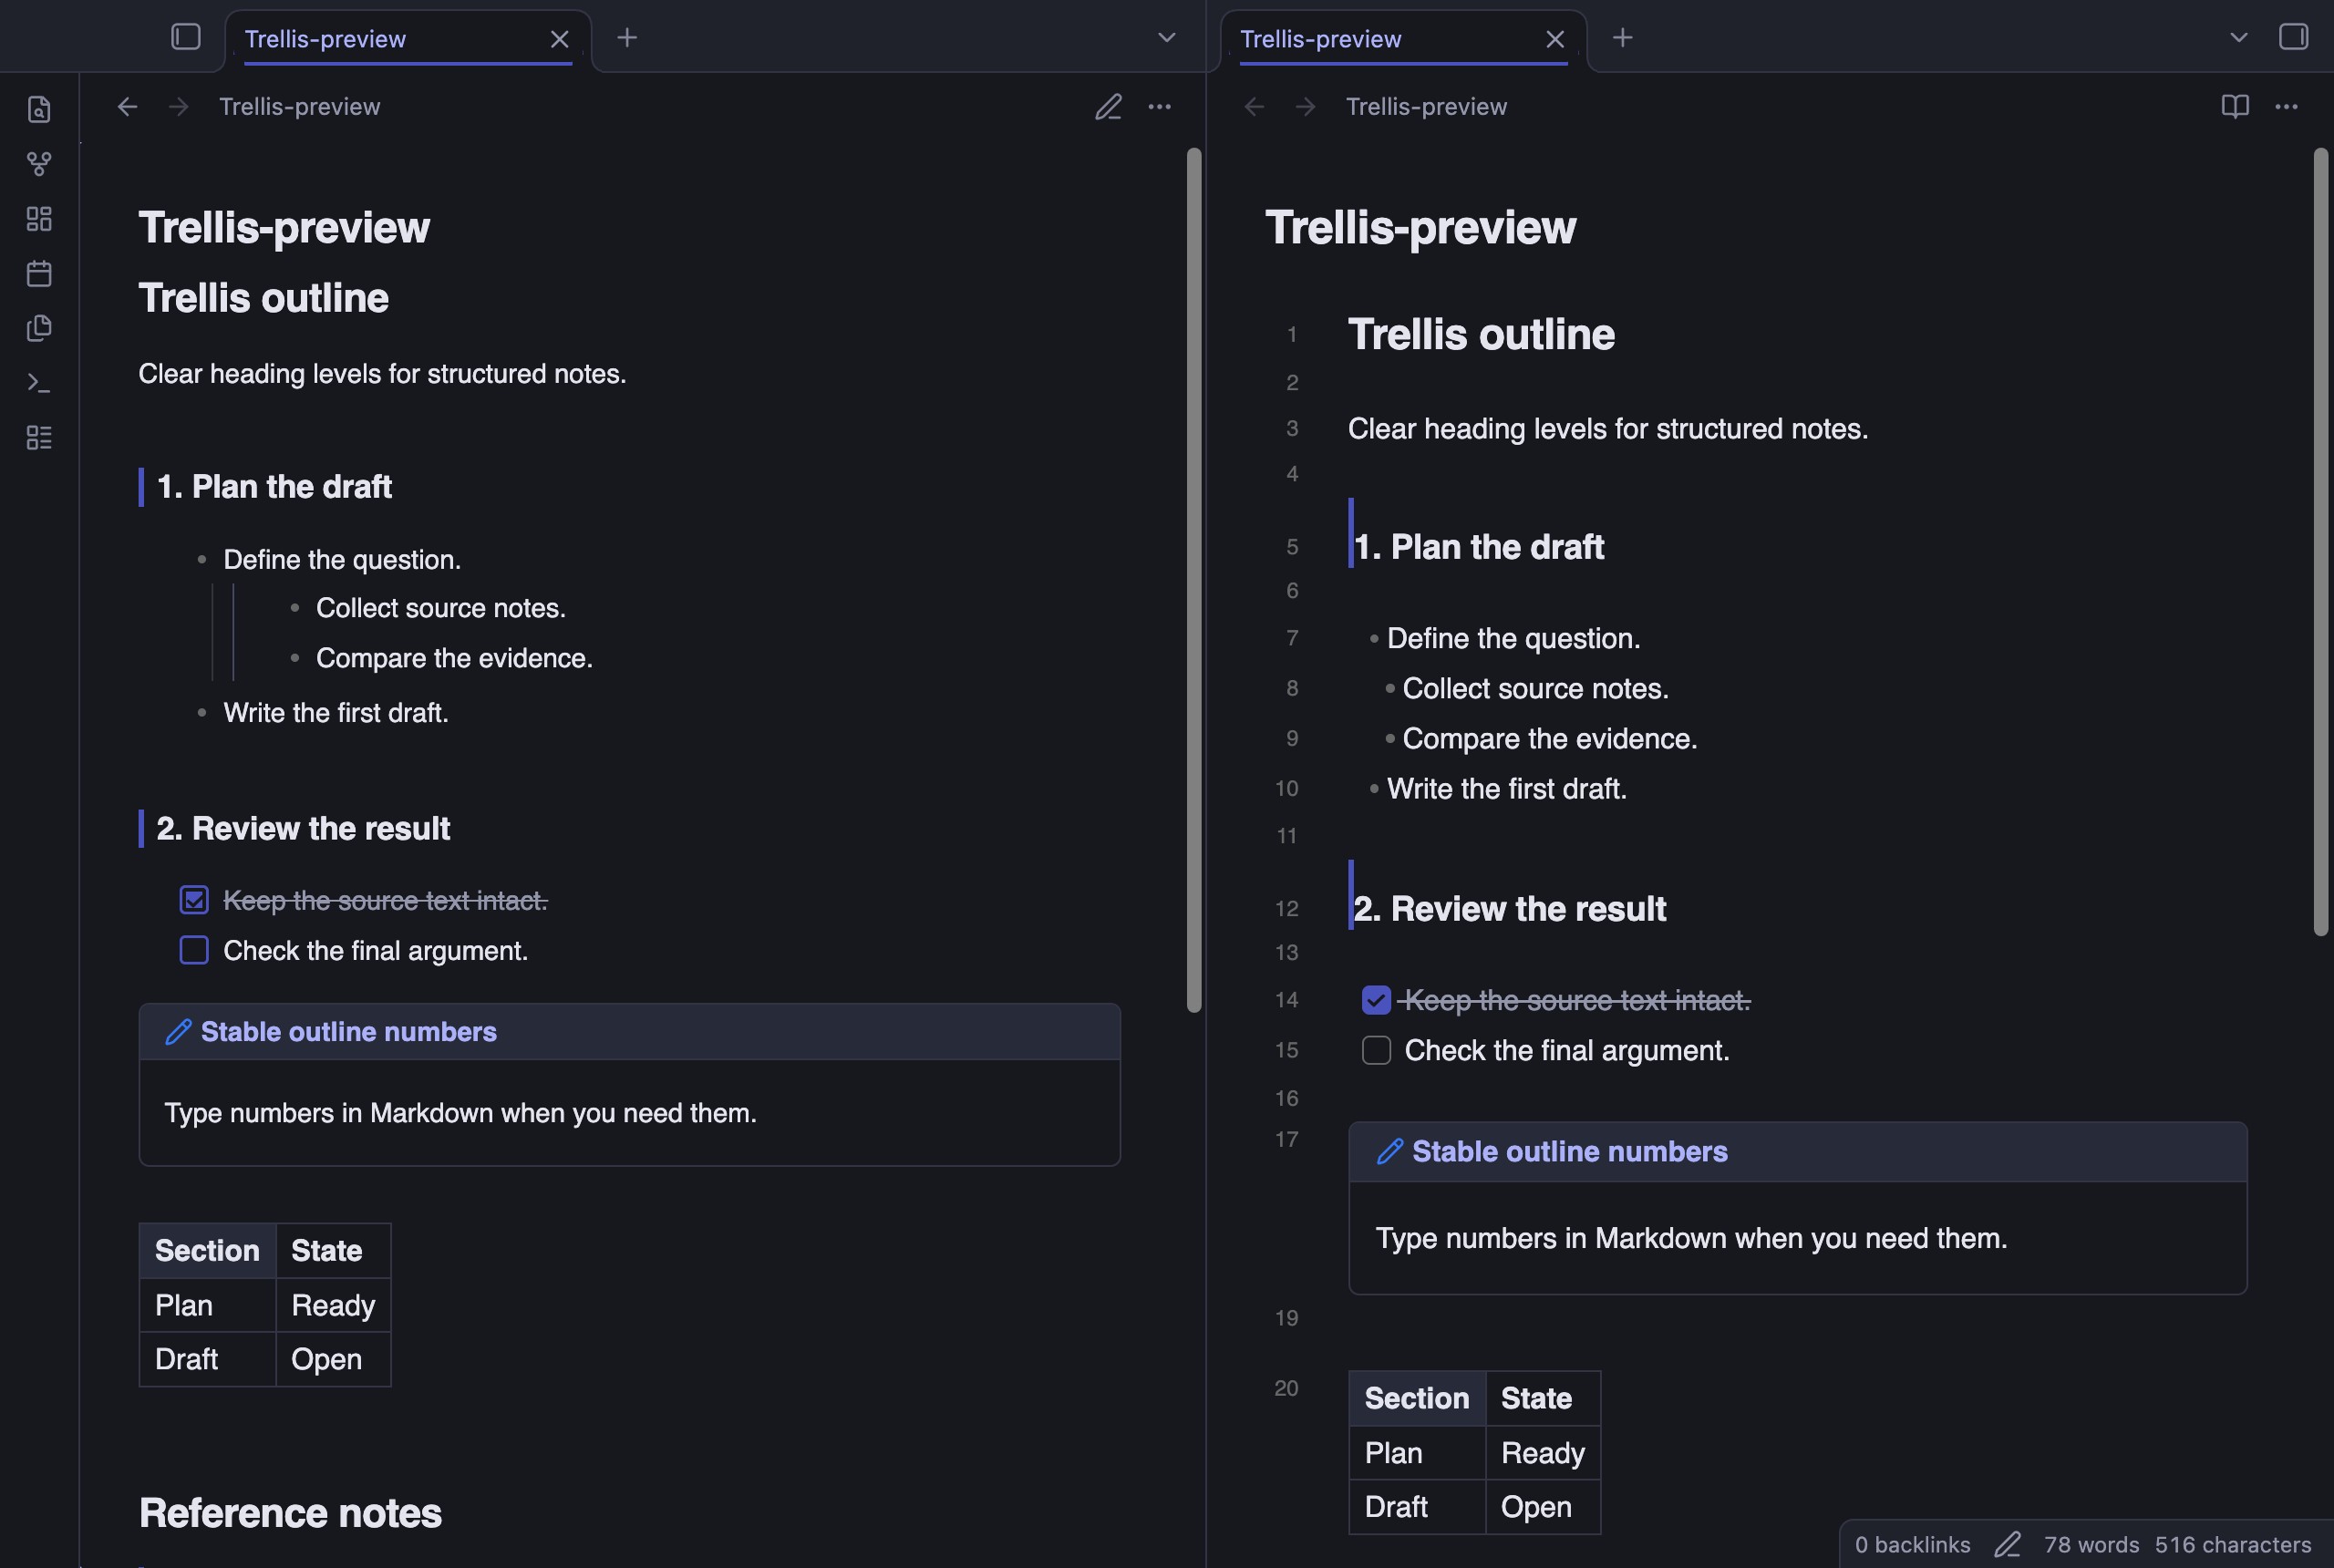Open daily note calendar icon
This screenshot has height=1568, width=2334.
click(39, 273)
